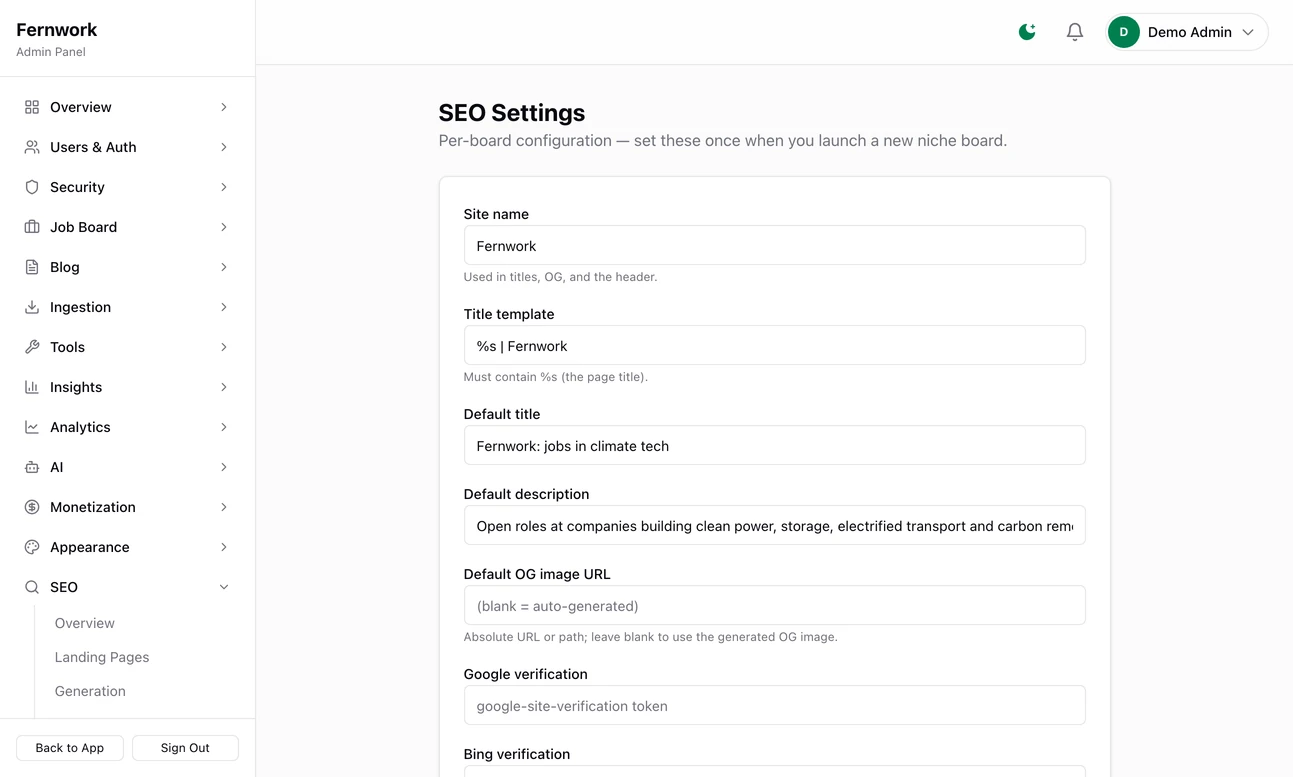Screen dimensions: 1293x777
Task: Click the Security shield icon
Action: click(32, 187)
